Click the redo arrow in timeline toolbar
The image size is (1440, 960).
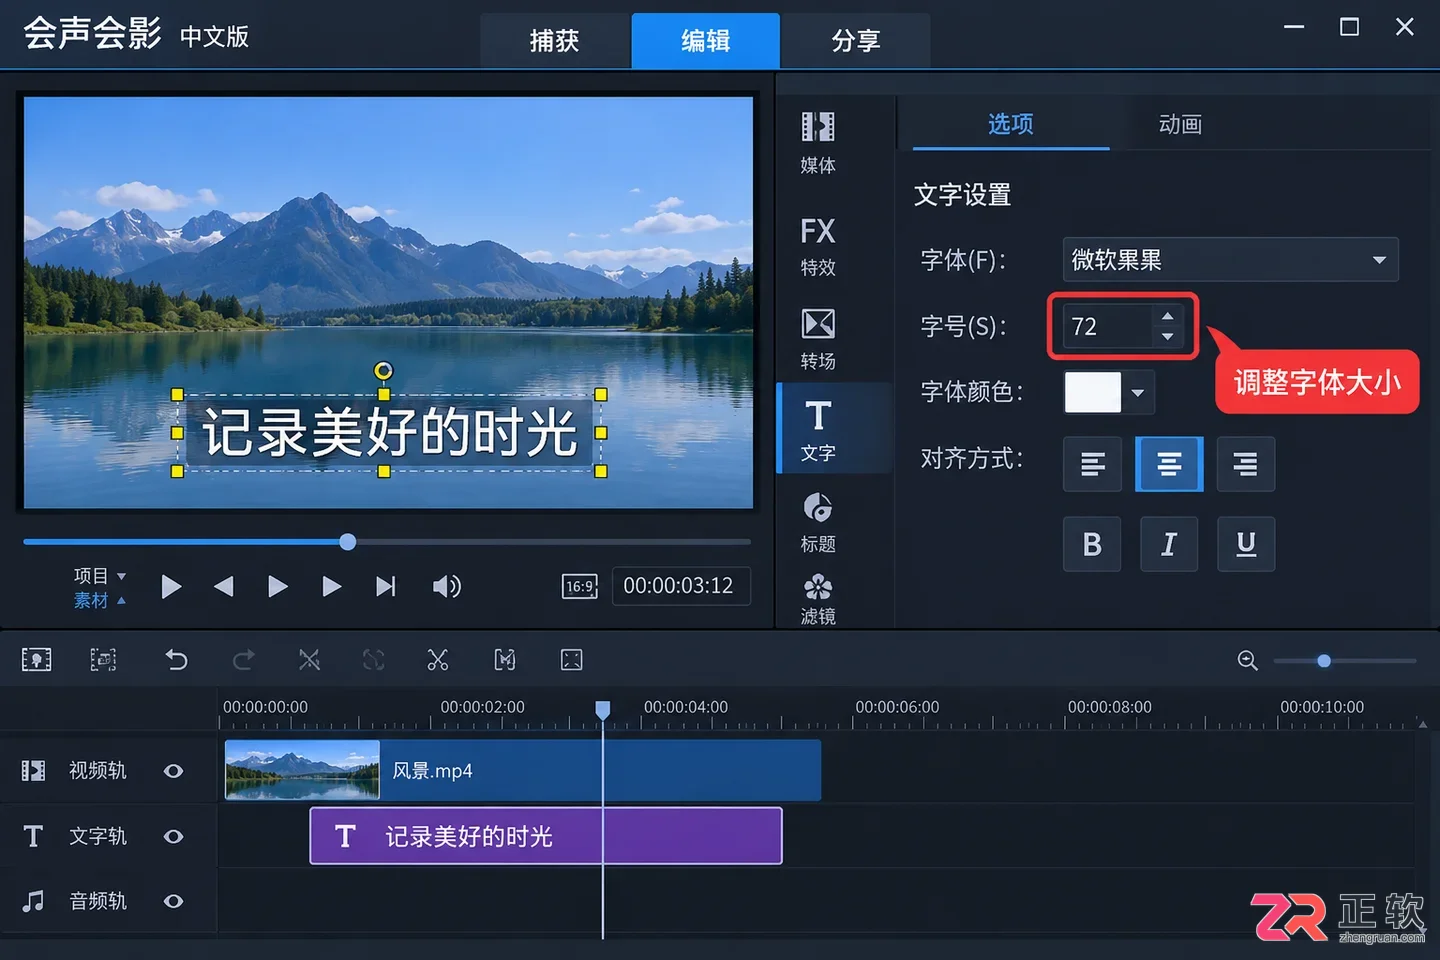(243, 660)
